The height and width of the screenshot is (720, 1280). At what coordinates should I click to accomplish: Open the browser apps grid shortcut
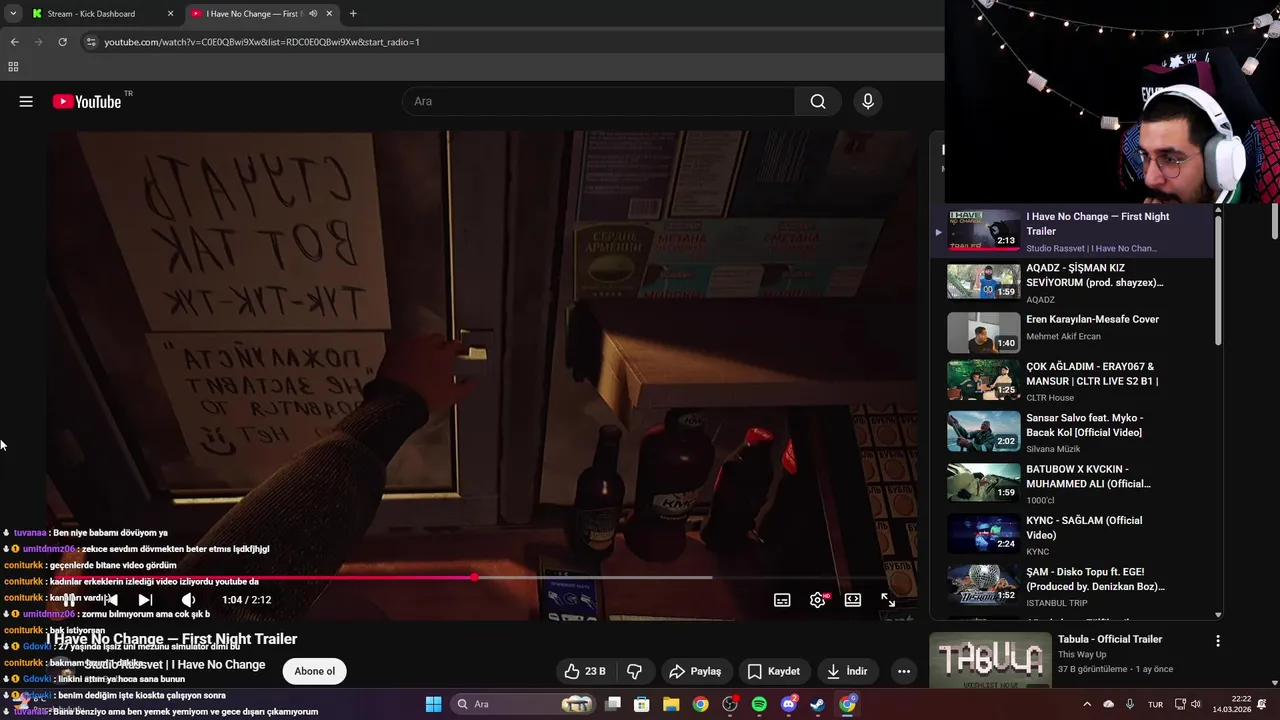[x=13, y=67]
